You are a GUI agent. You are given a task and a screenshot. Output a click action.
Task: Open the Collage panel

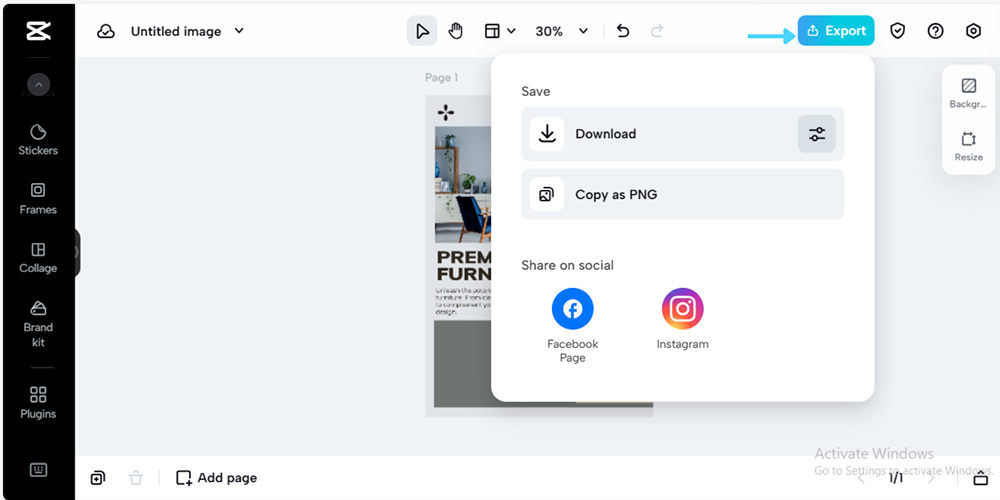(38, 257)
